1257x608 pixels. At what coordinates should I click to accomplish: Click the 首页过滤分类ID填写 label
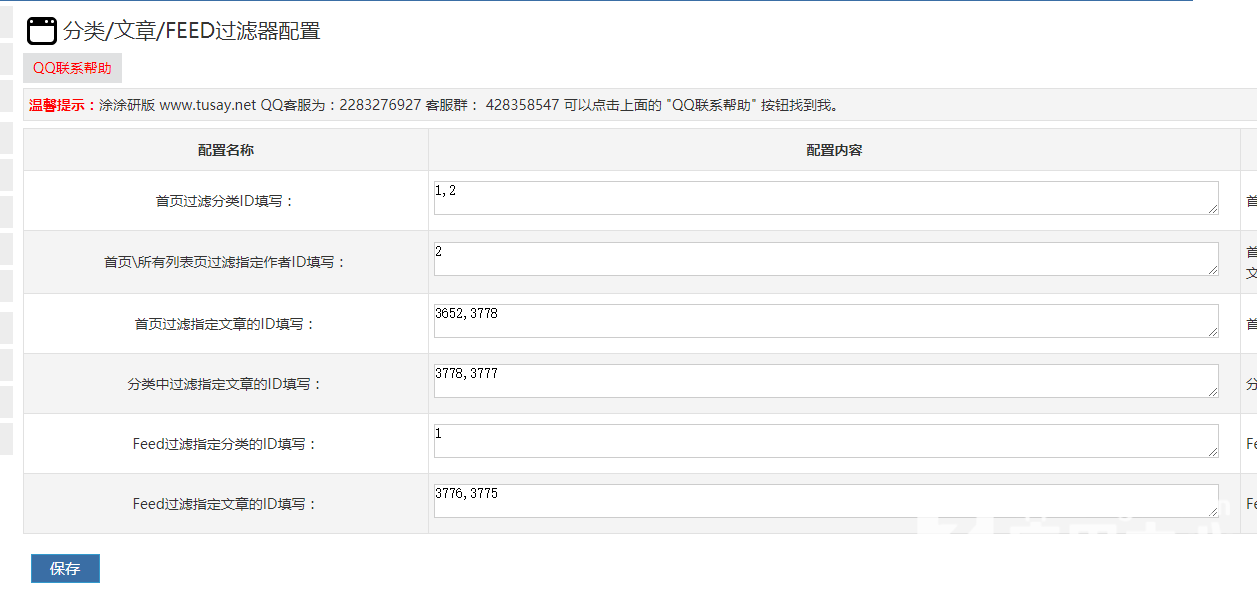225,201
